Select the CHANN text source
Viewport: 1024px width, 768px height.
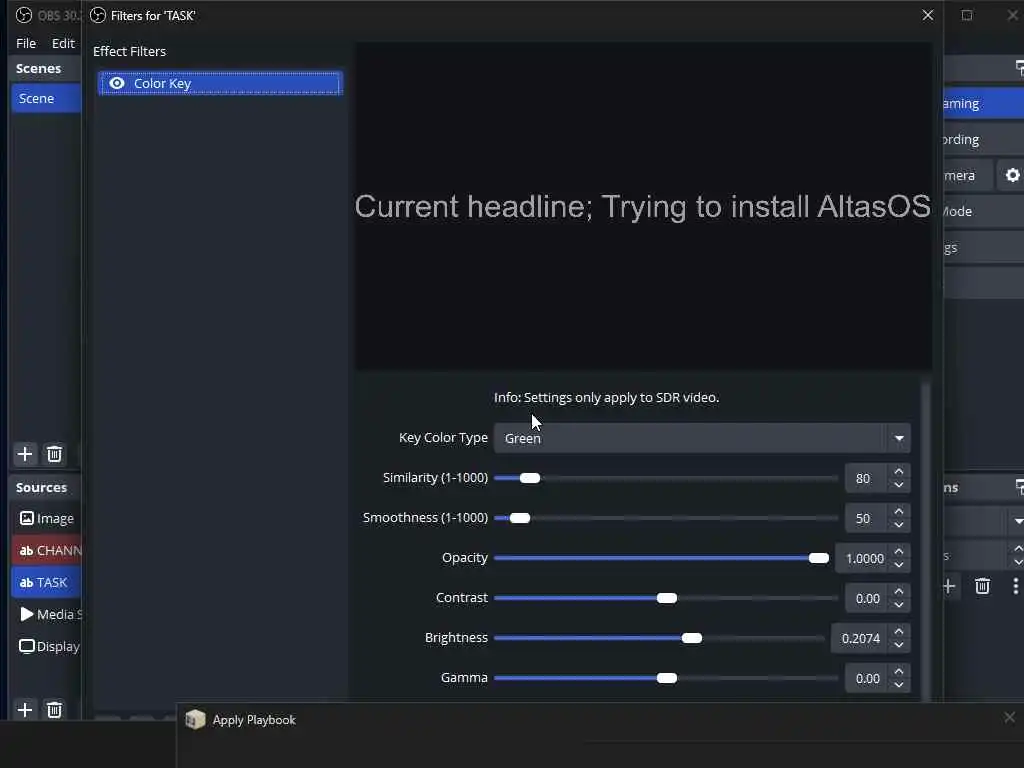click(x=46, y=551)
